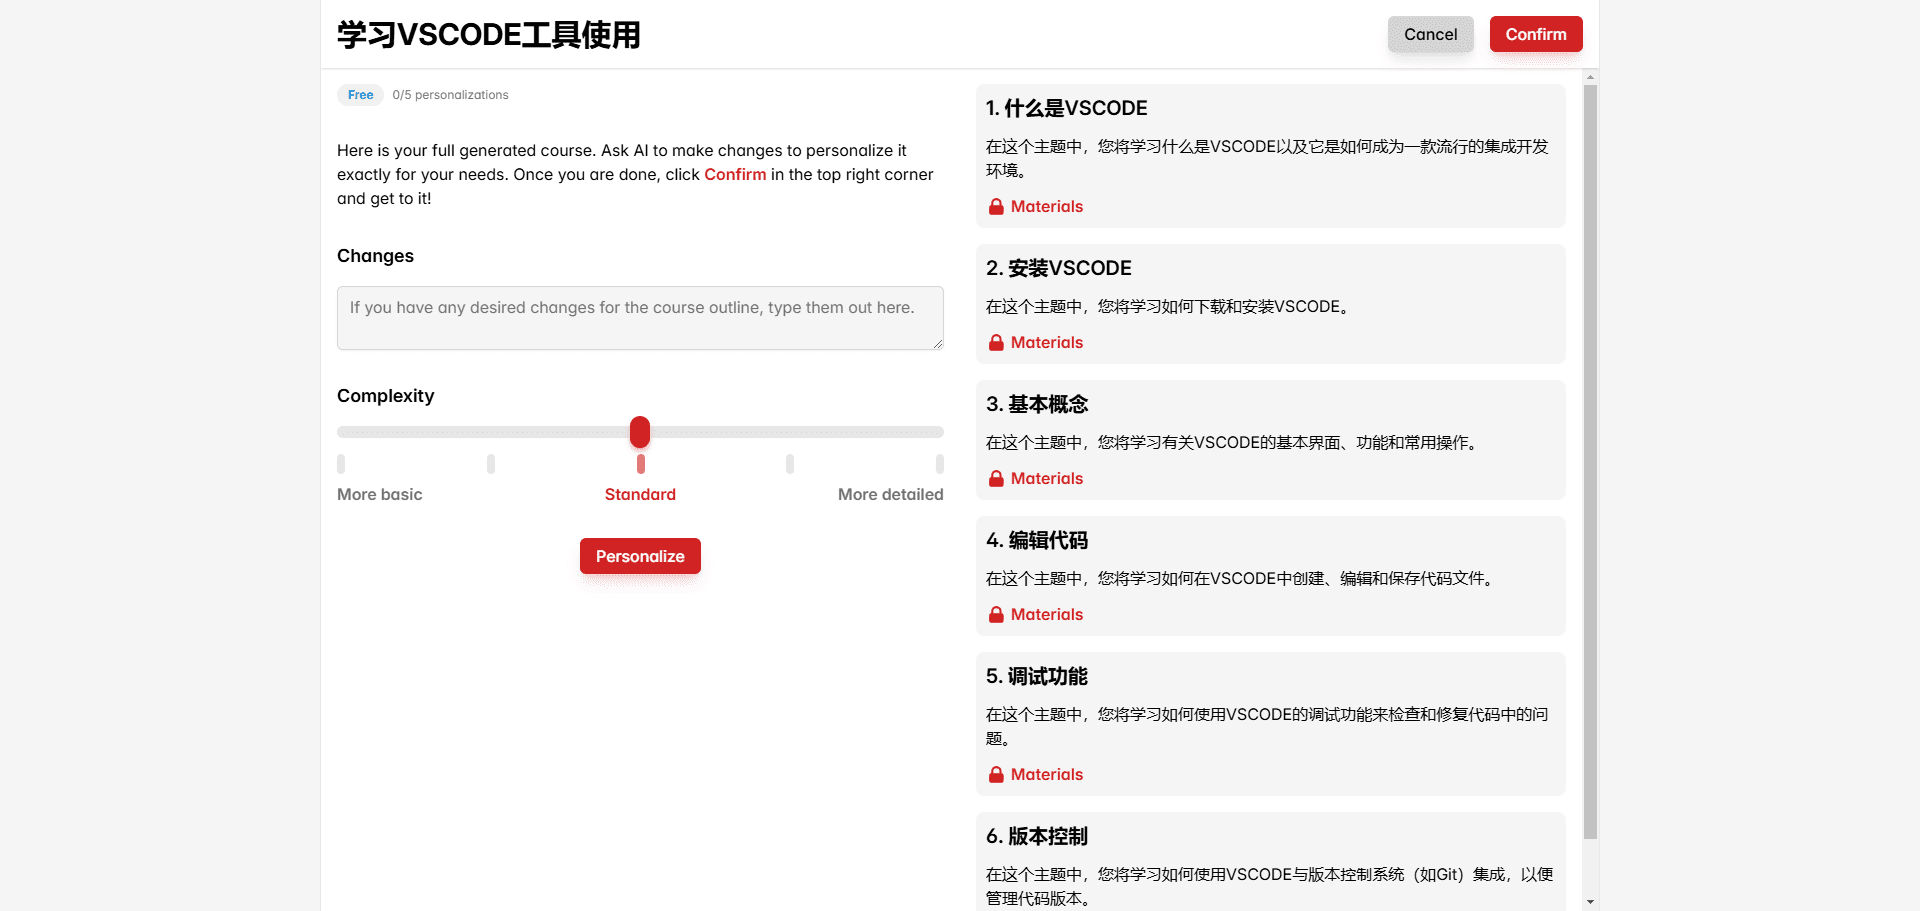
Task: Click the 0/5 personalizations counter
Action: tap(450, 95)
